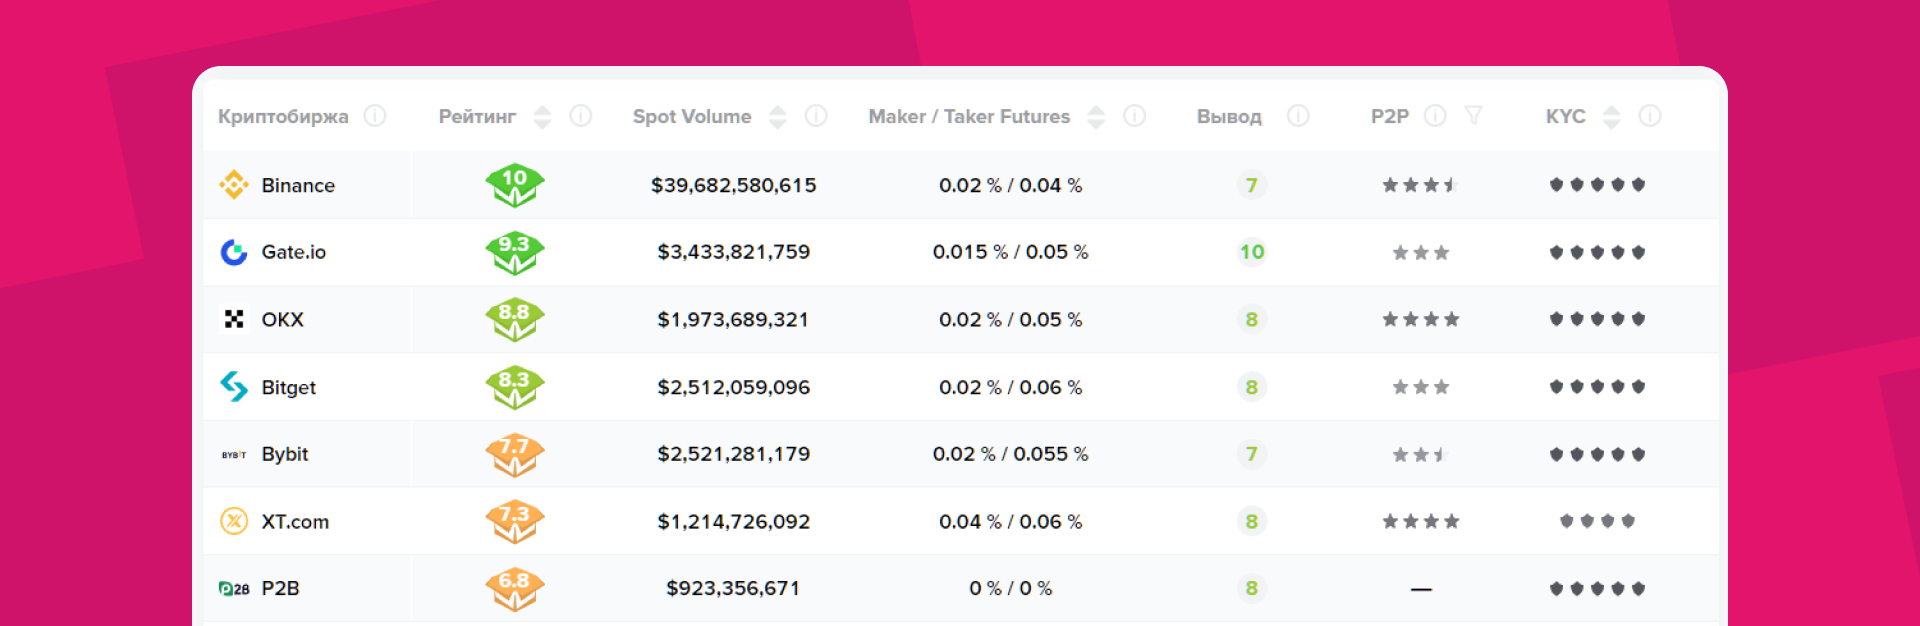Click the Gate.io logo icon
This screenshot has height=626, width=1920.
point(234,252)
